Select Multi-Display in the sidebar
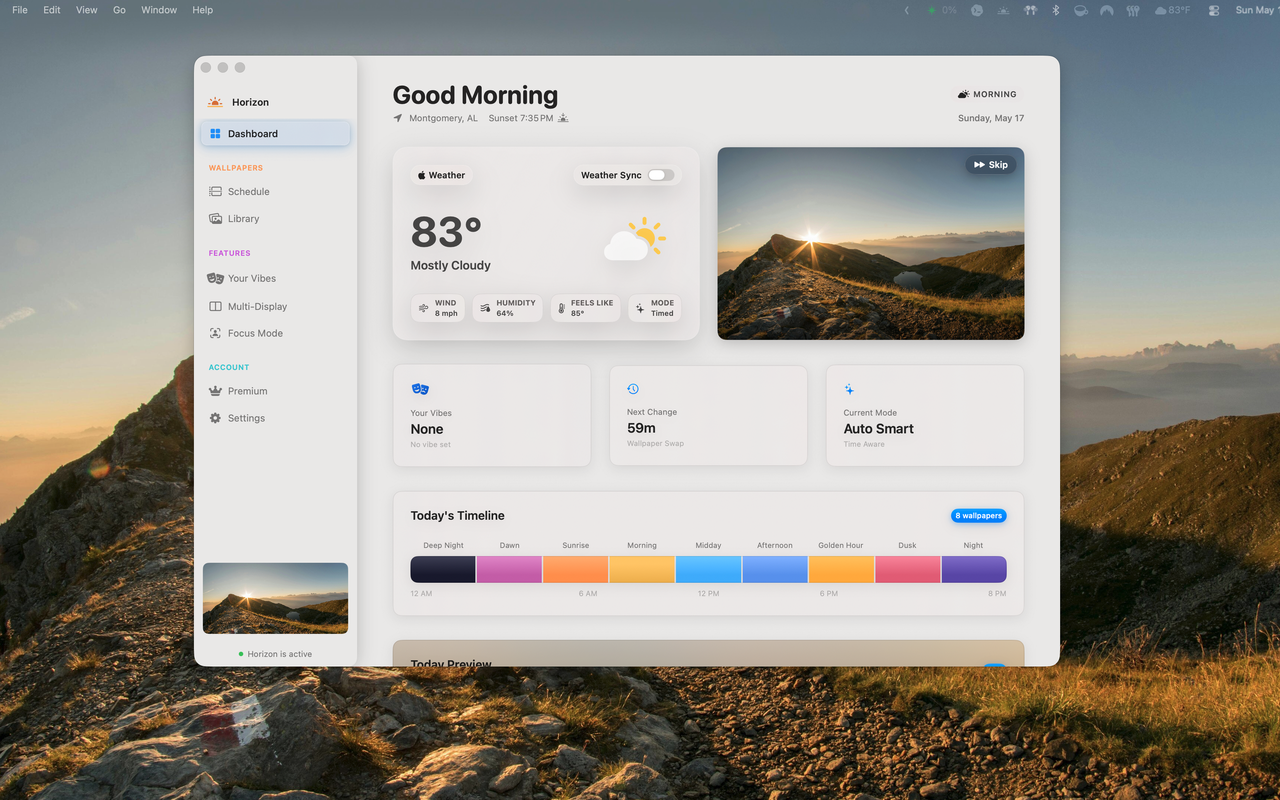The height and width of the screenshot is (800, 1280). [x=275, y=306]
